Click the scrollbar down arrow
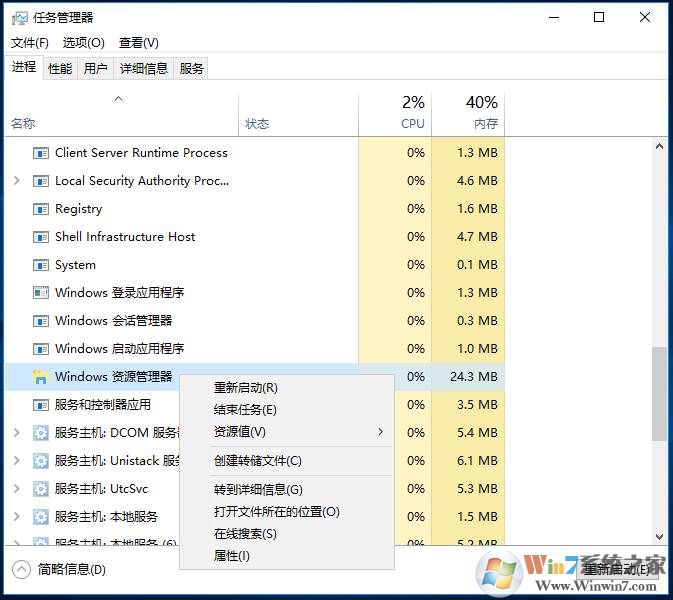The width and height of the screenshot is (673, 600). click(x=659, y=536)
